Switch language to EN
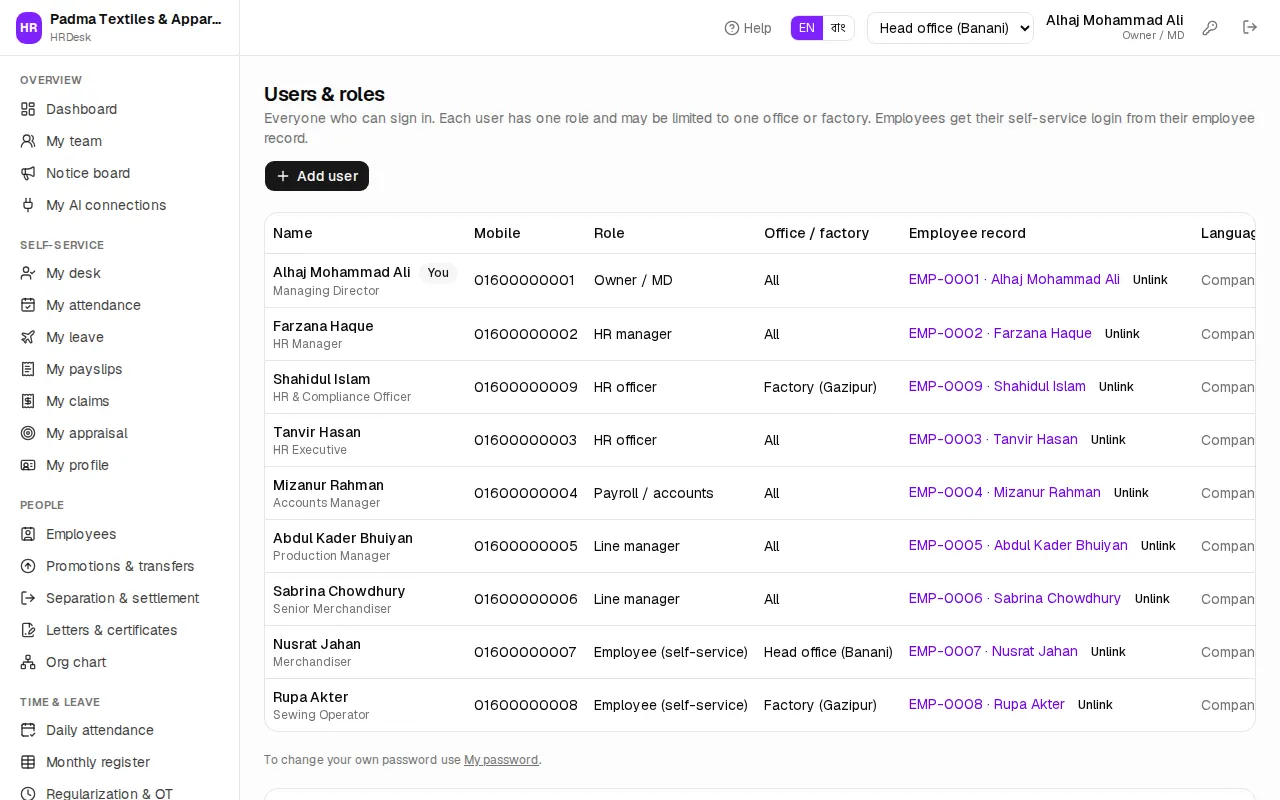Viewport: 1280px width, 800px height. coord(807,28)
